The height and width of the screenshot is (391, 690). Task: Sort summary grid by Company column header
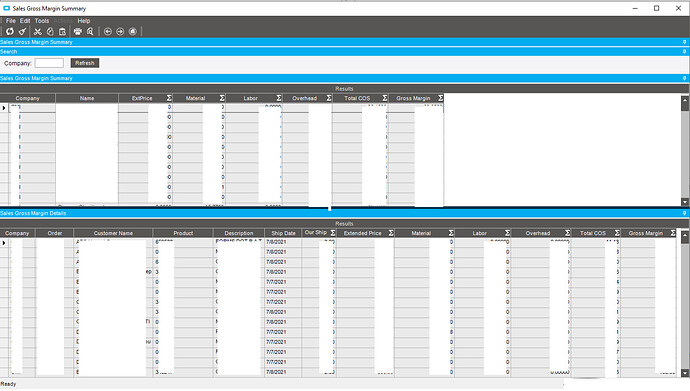tap(28, 98)
